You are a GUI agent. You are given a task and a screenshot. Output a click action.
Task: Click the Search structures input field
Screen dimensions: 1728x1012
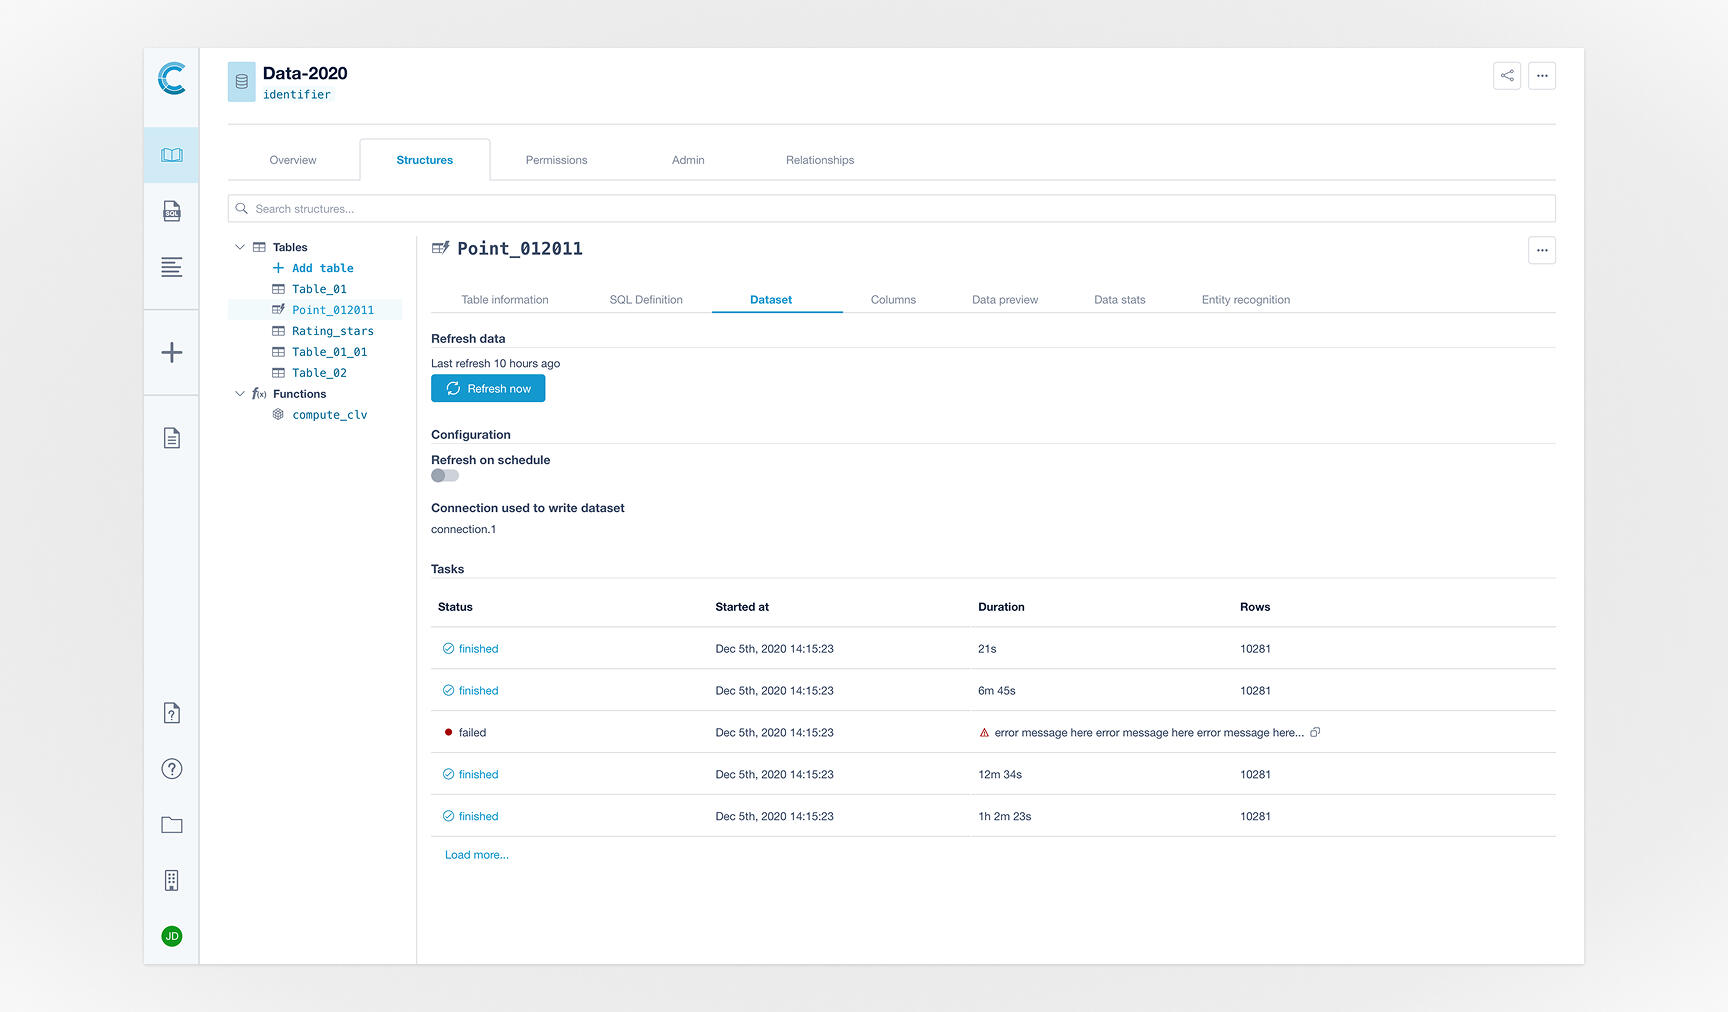click(890, 209)
